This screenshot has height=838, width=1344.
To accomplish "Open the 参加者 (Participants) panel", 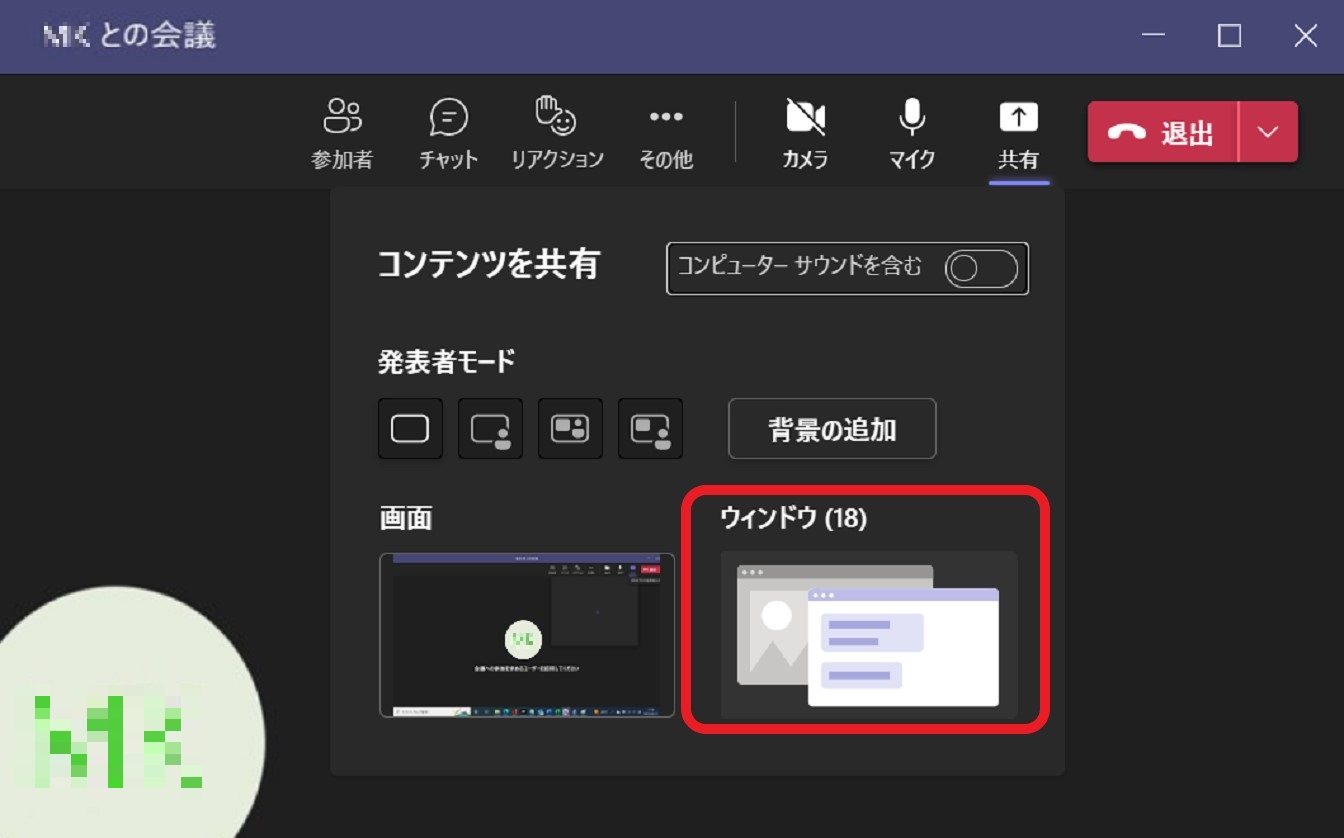I will pos(343,132).
